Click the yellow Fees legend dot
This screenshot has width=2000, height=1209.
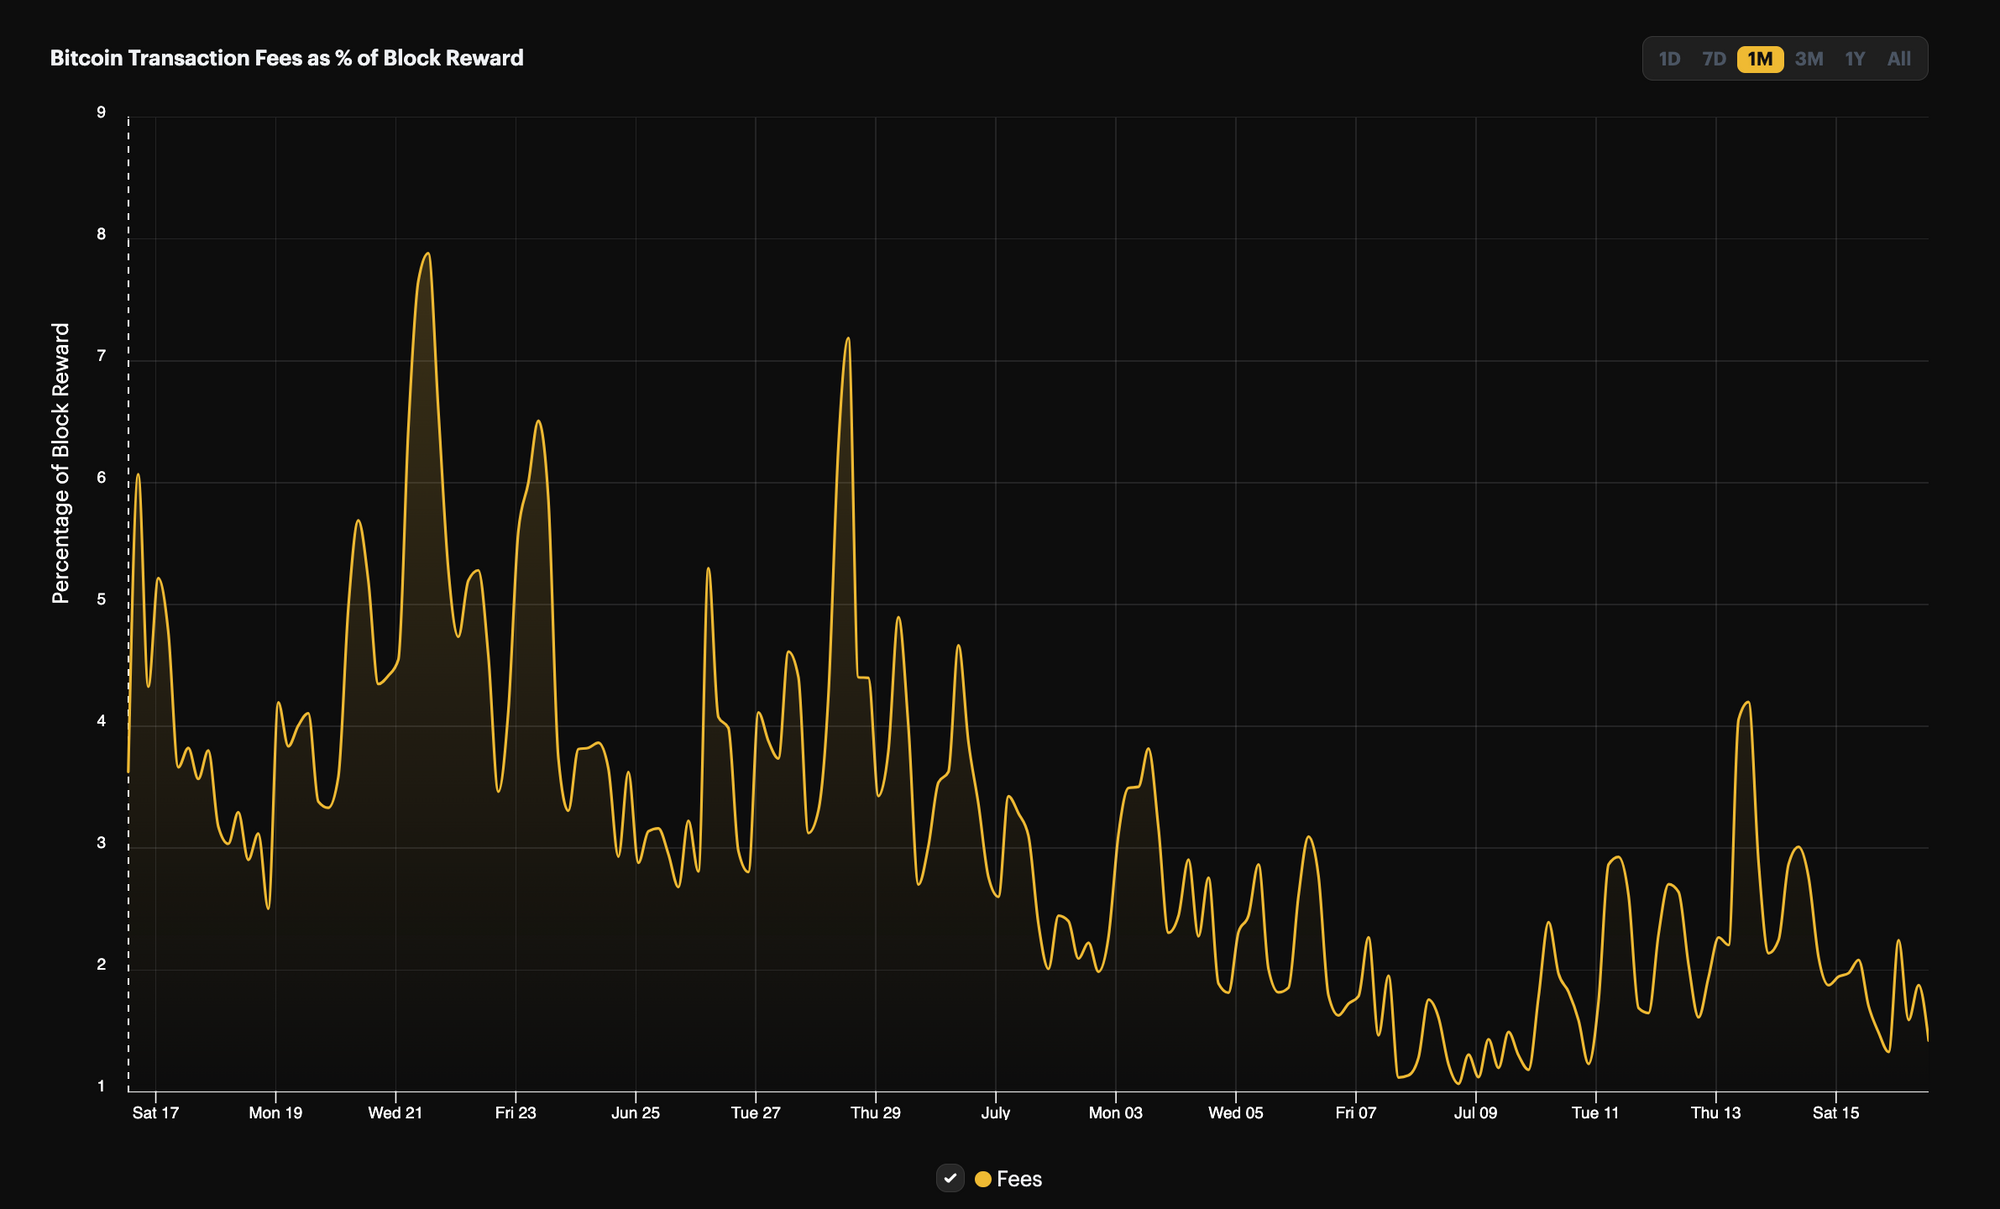983,1179
